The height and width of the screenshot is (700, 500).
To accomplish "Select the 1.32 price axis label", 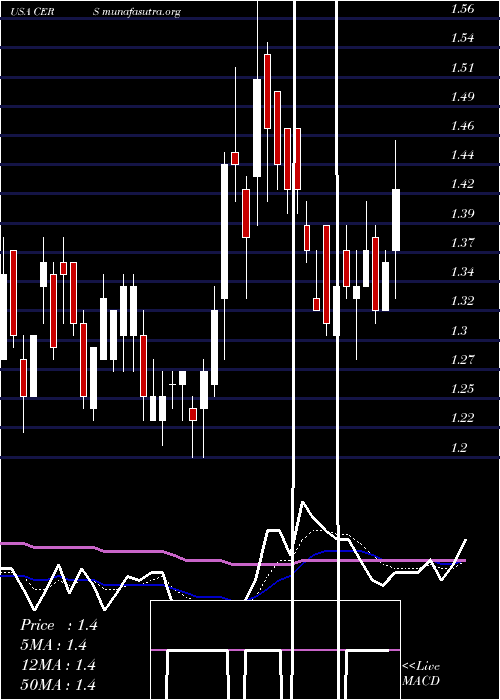I will tap(462, 300).
